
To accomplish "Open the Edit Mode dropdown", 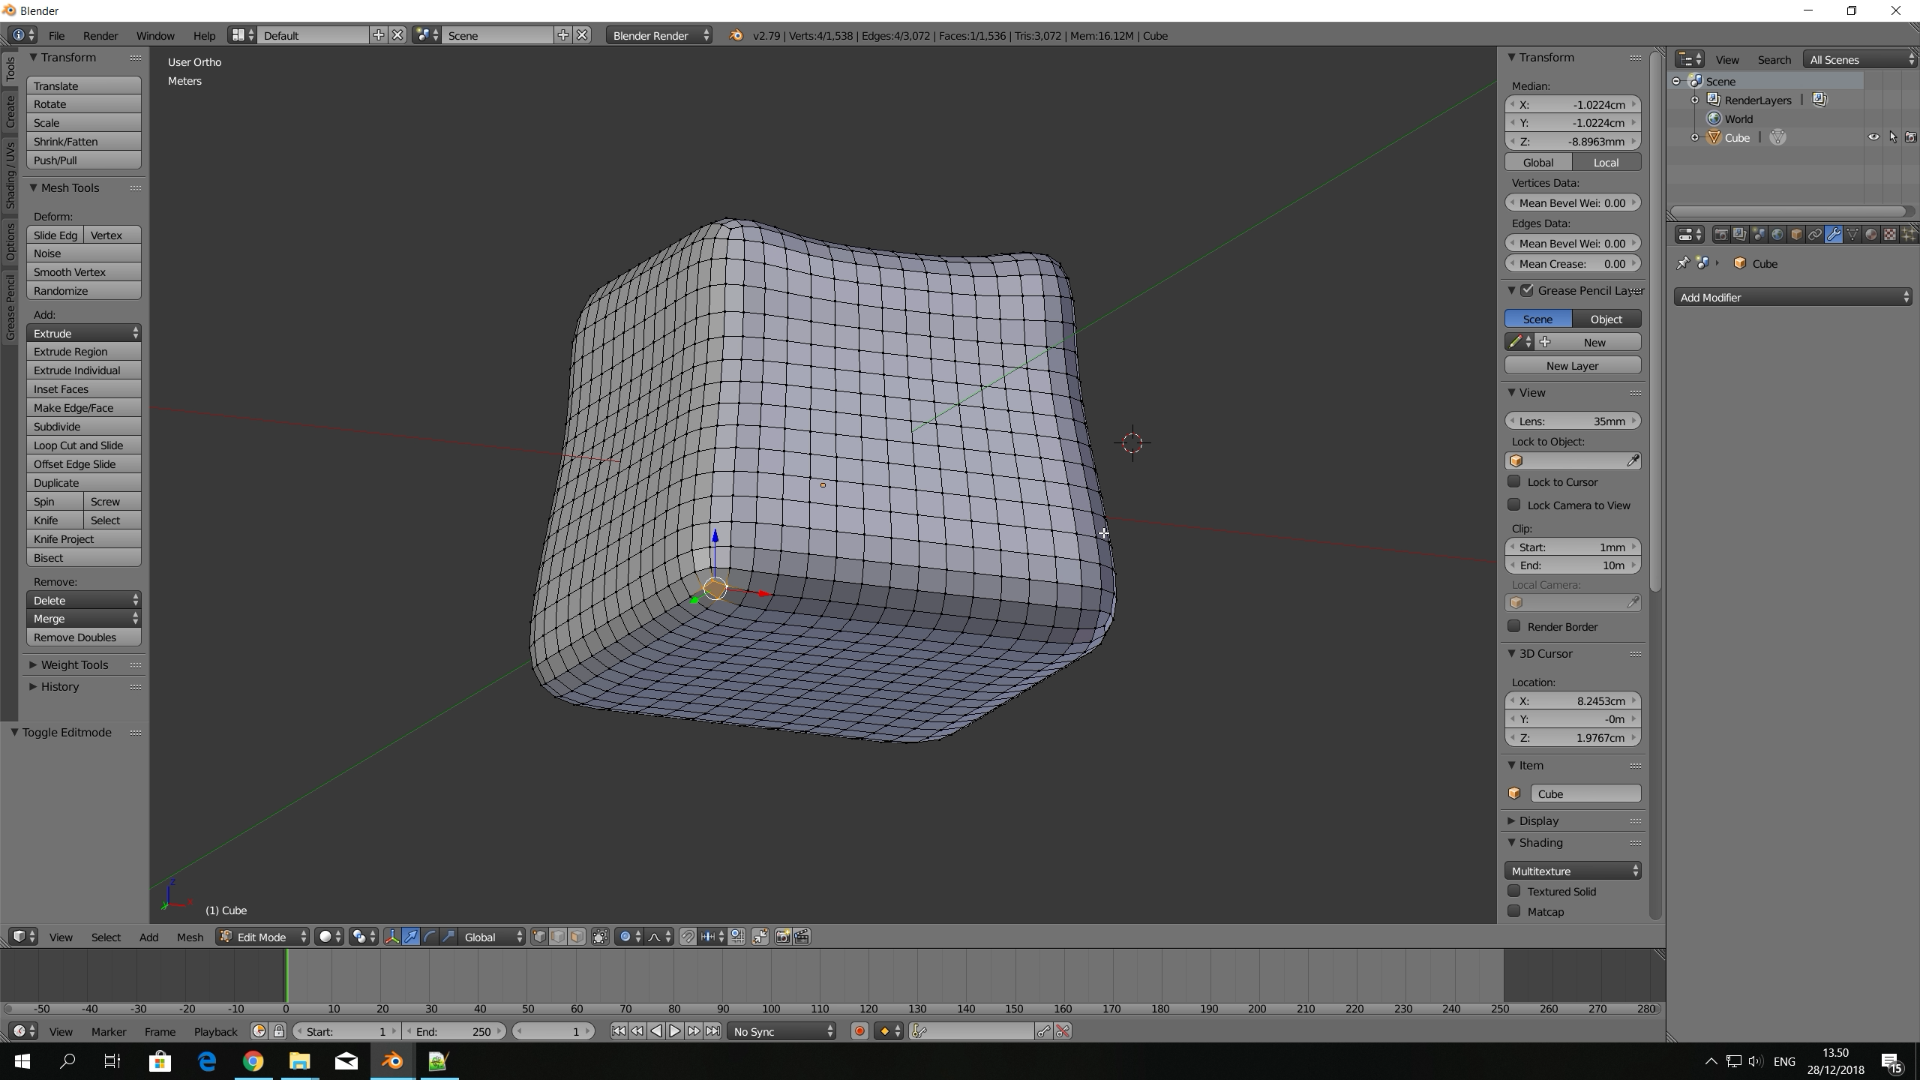I will 262,937.
